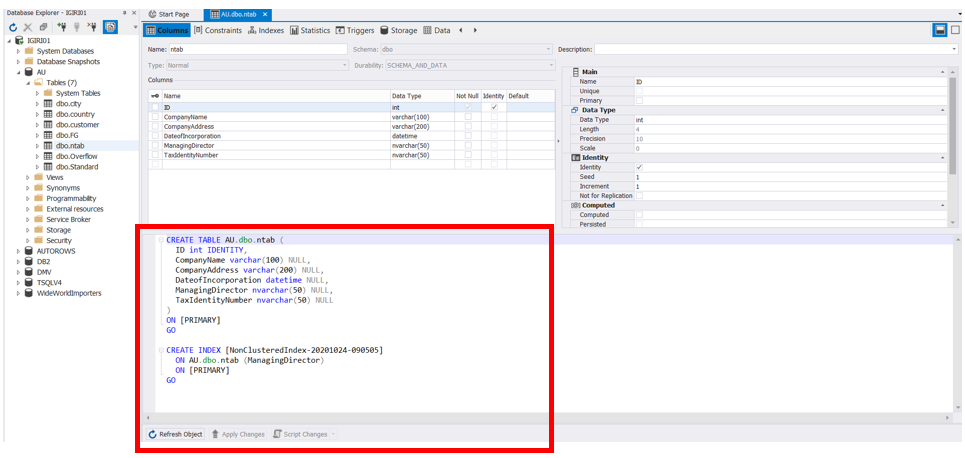Collapse the Identity properties section
This screenshot has height=458, width=965.
click(x=942, y=158)
